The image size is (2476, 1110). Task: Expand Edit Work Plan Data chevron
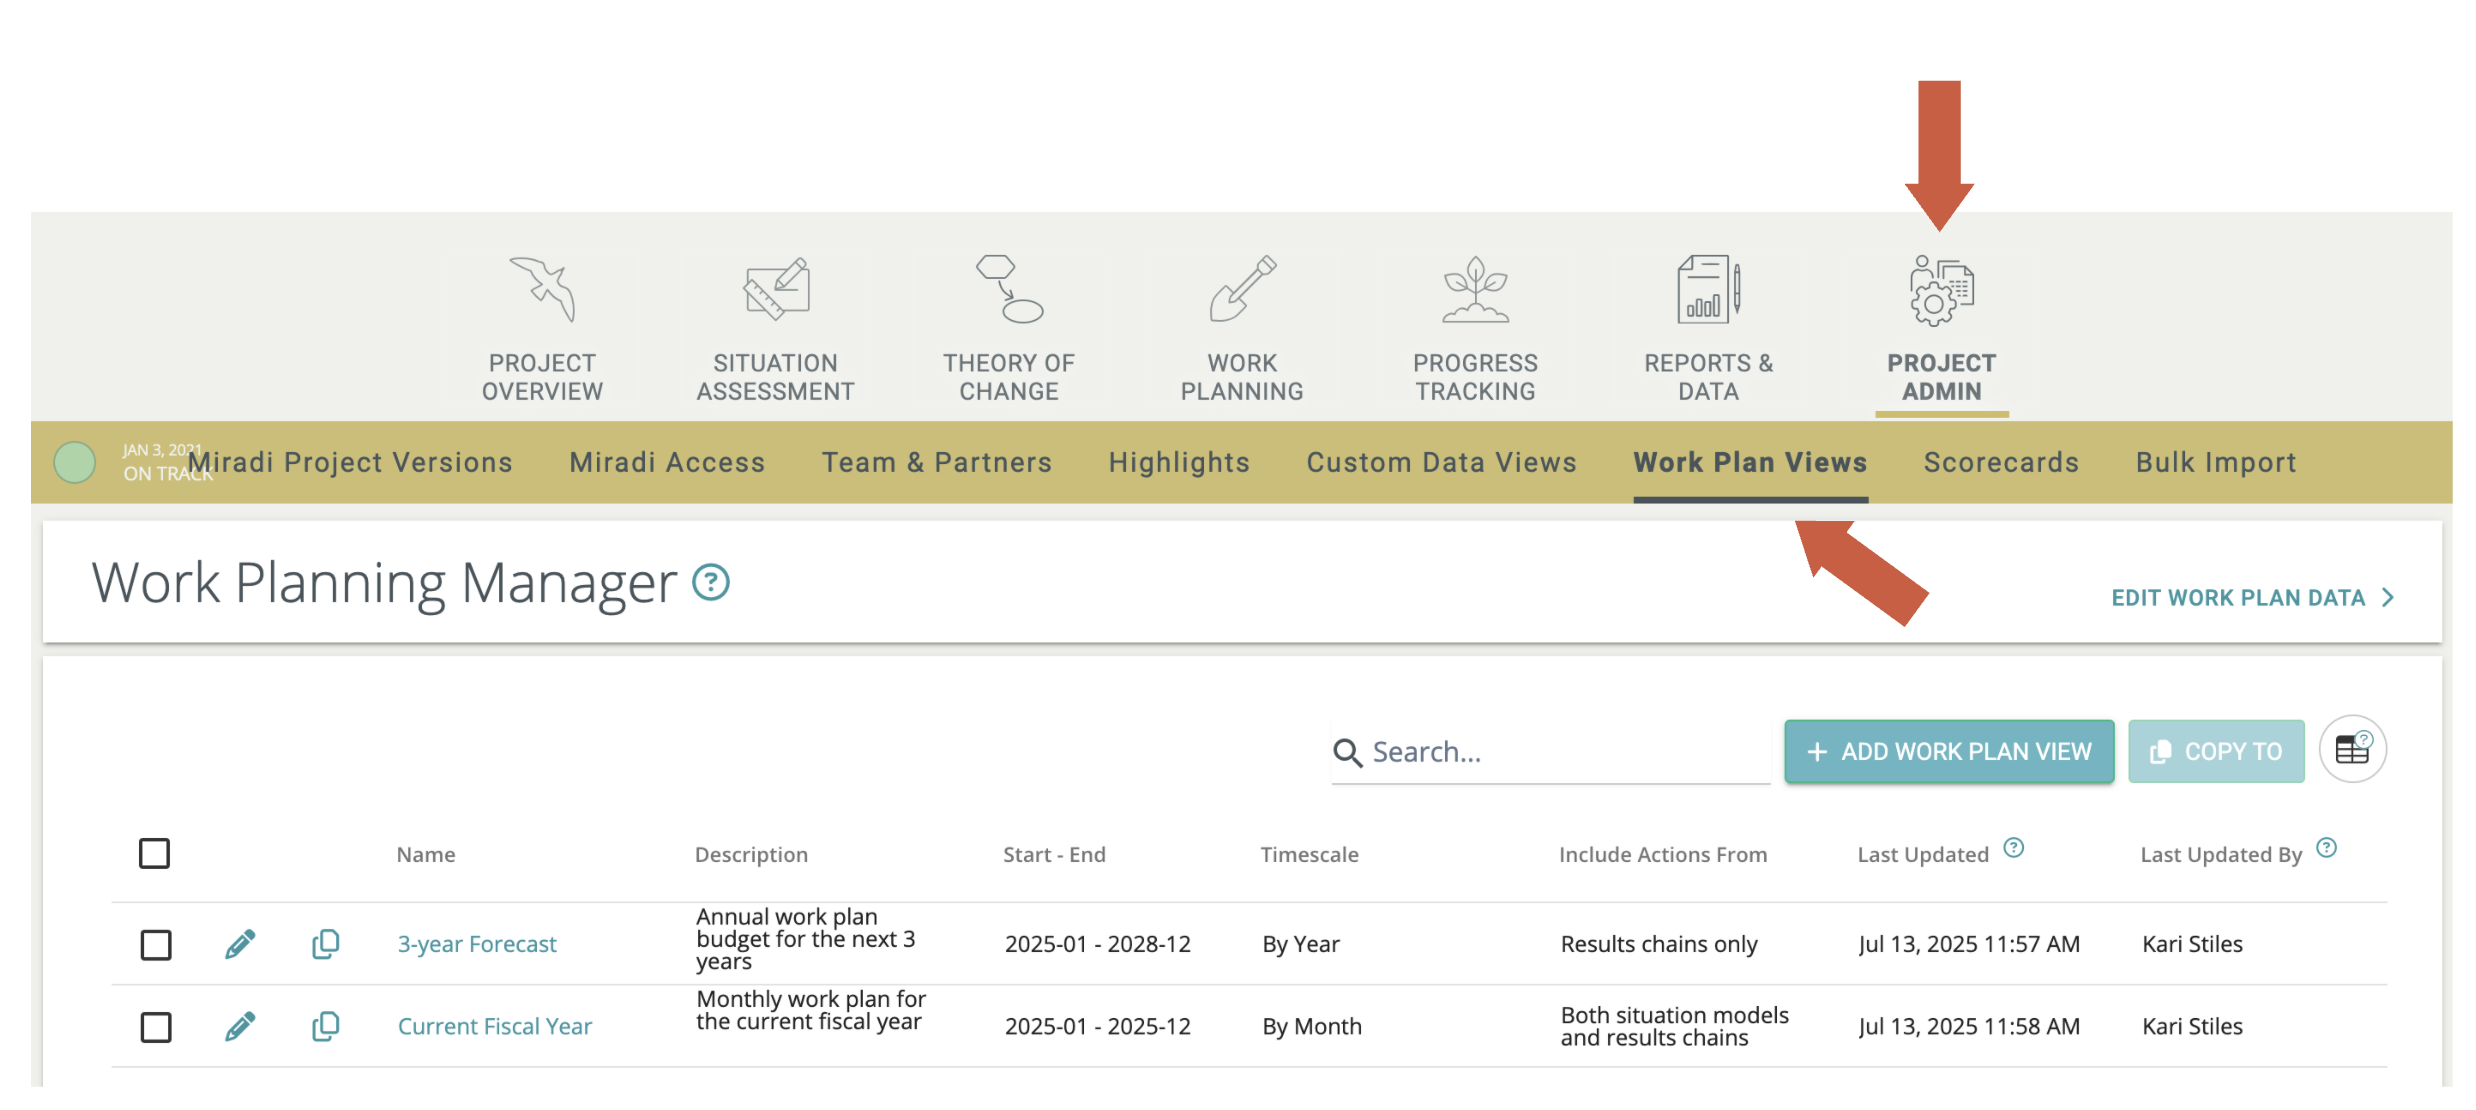coord(2388,598)
